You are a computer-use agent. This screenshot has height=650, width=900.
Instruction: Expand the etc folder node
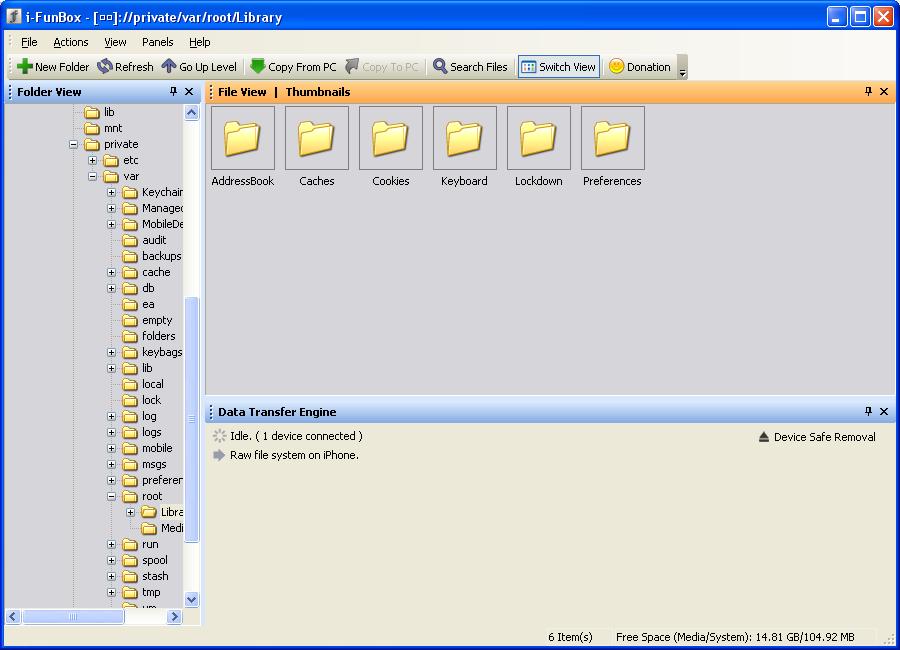coord(92,160)
